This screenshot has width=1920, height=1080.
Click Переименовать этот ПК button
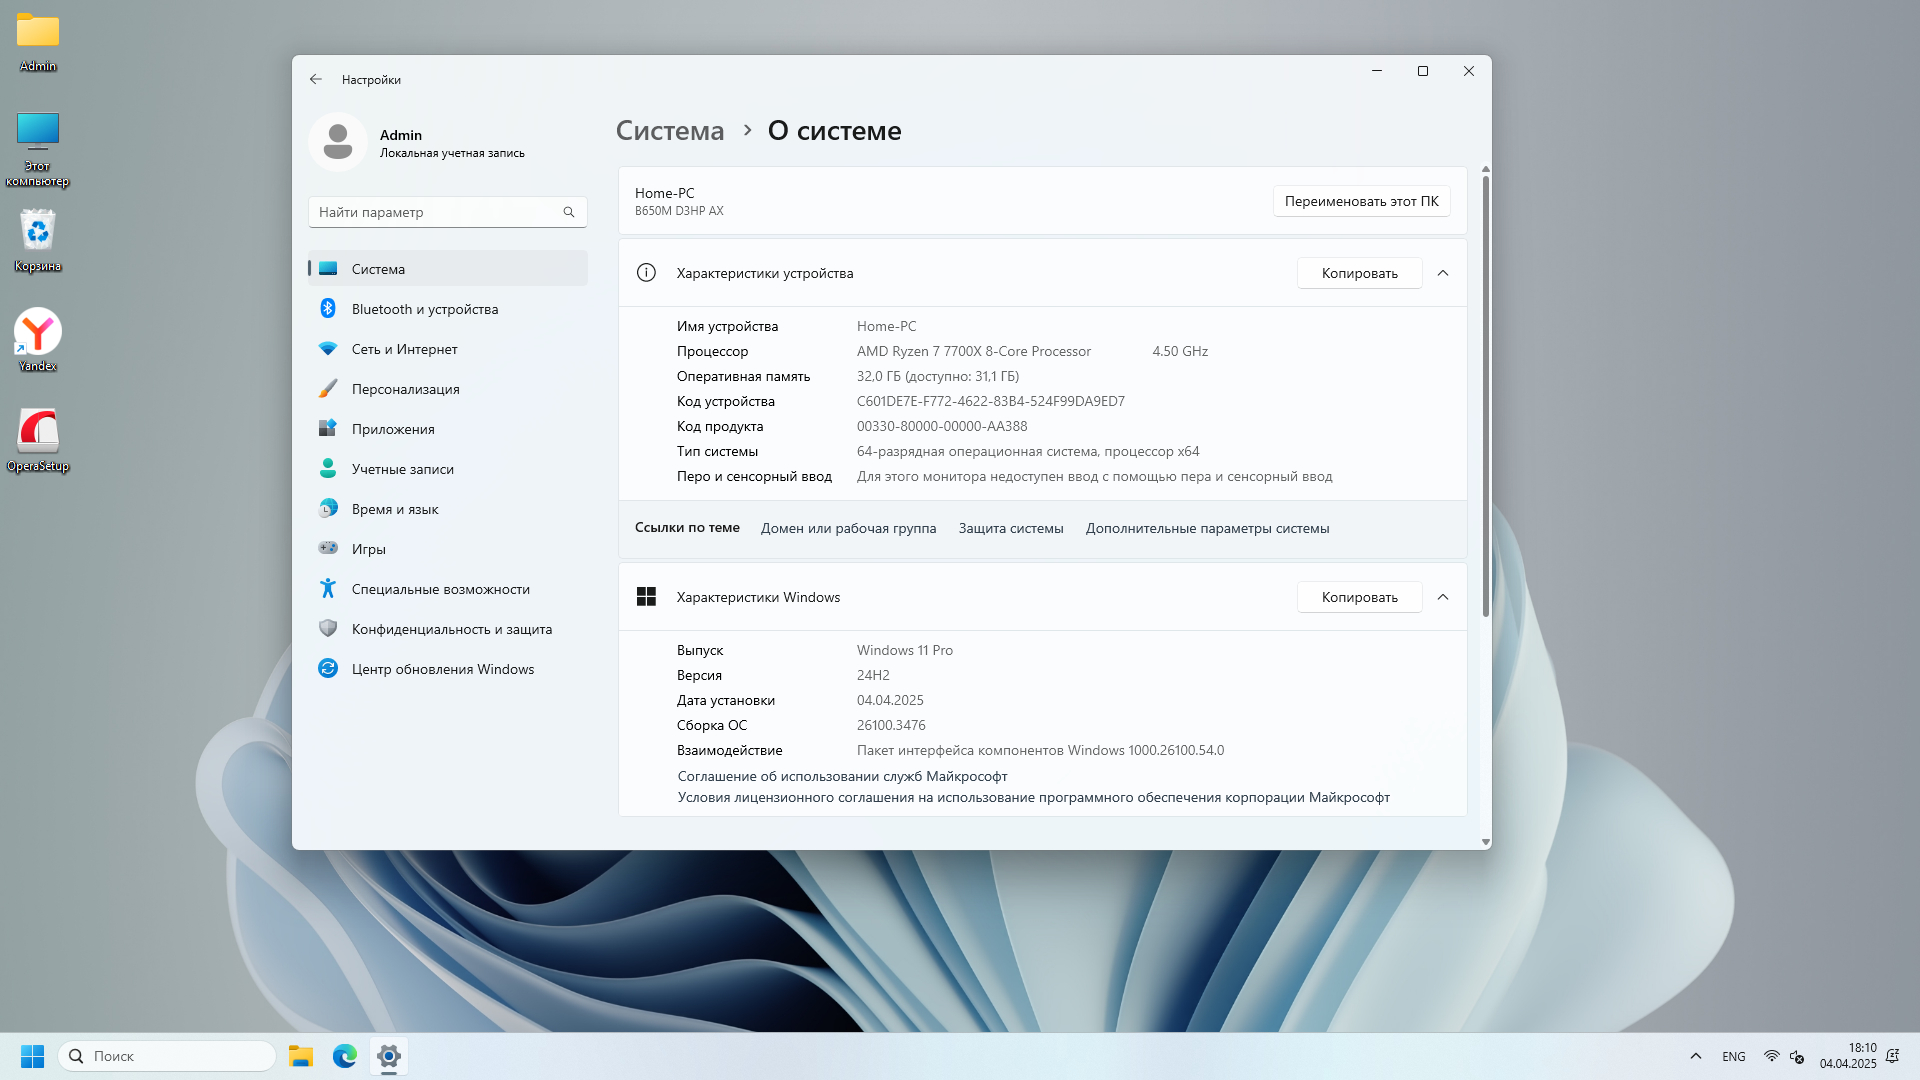click(1361, 201)
